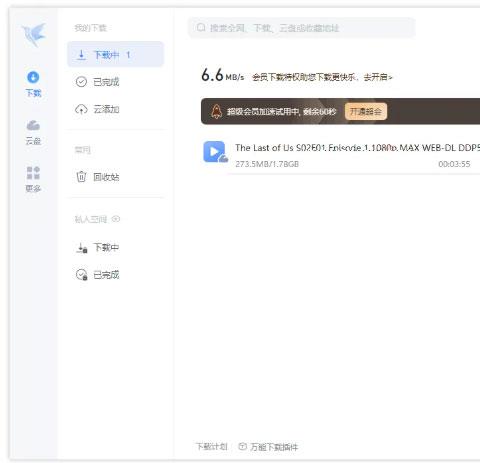The width and height of the screenshot is (480, 463).
Task: Click the 超级会员加速试用中 banner text
Action: pyautogui.click(x=282, y=112)
